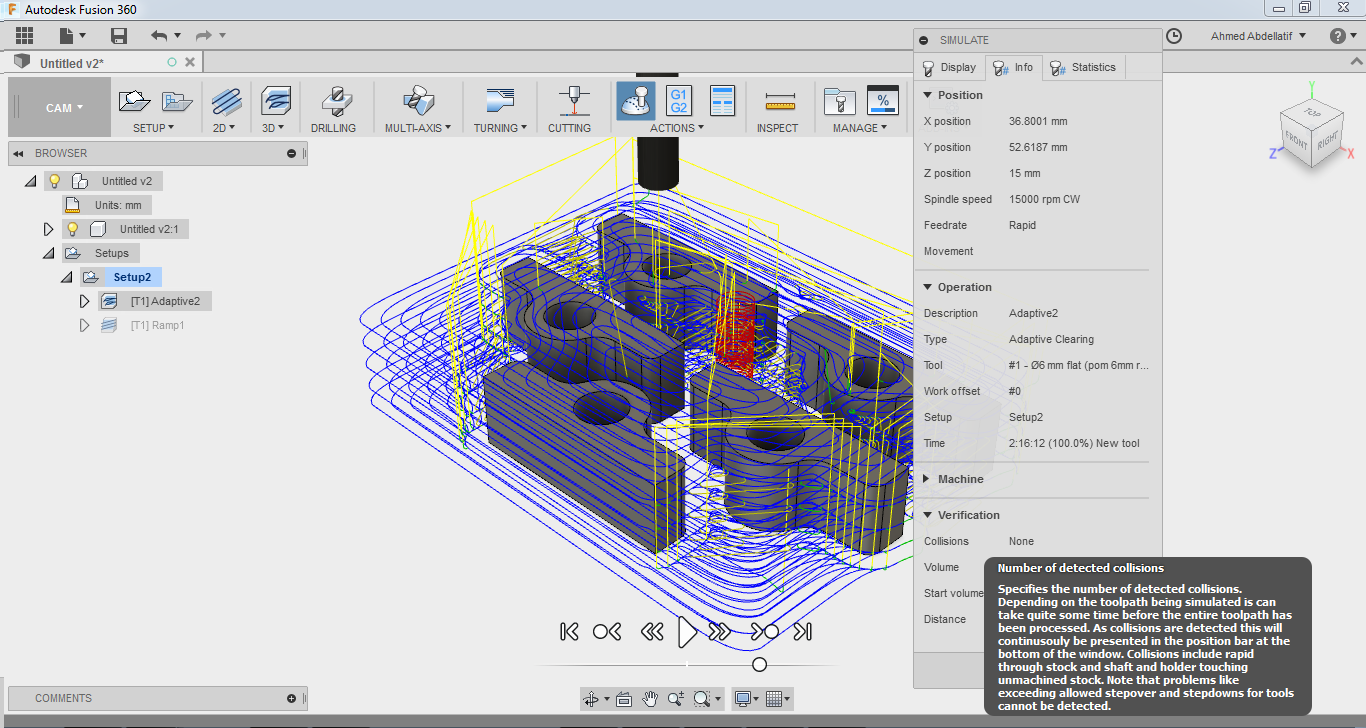1366x728 pixels.
Task: Go to the previous operation
Action: (x=607, y=631)
